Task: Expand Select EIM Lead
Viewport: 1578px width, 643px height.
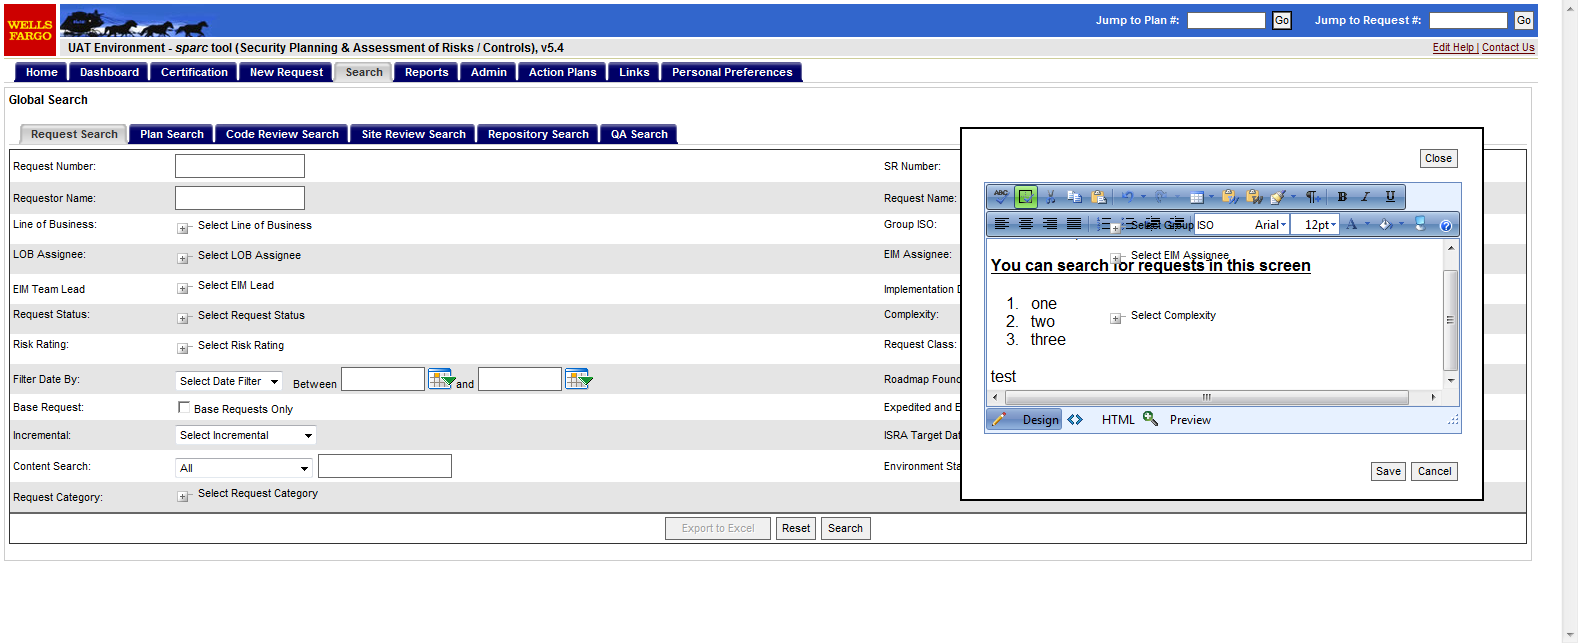Action: click(183, 289)
